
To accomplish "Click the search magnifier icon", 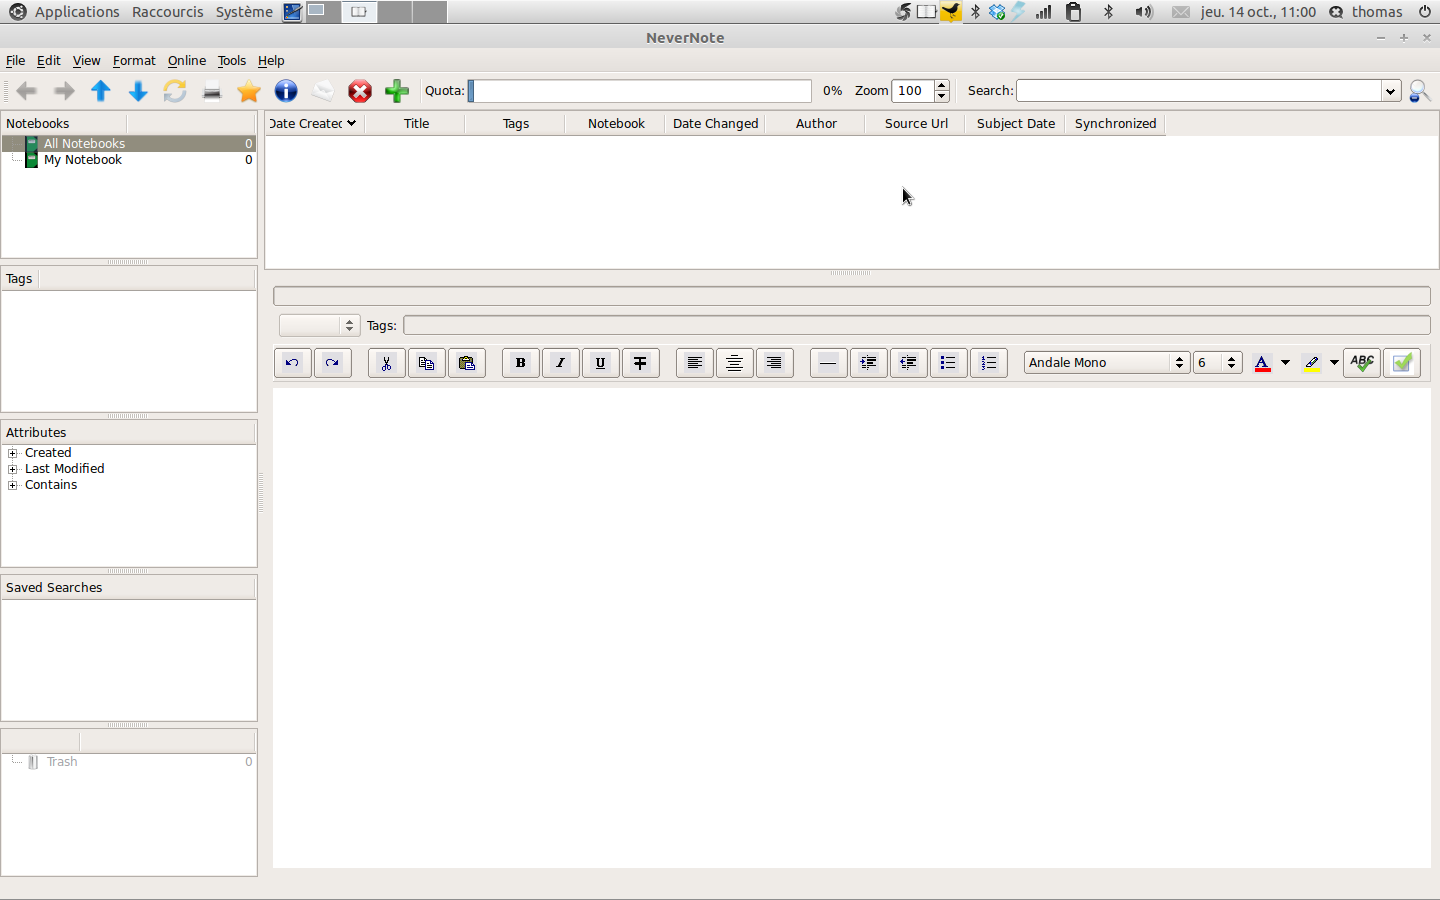I will click(x=1419, y=91).
